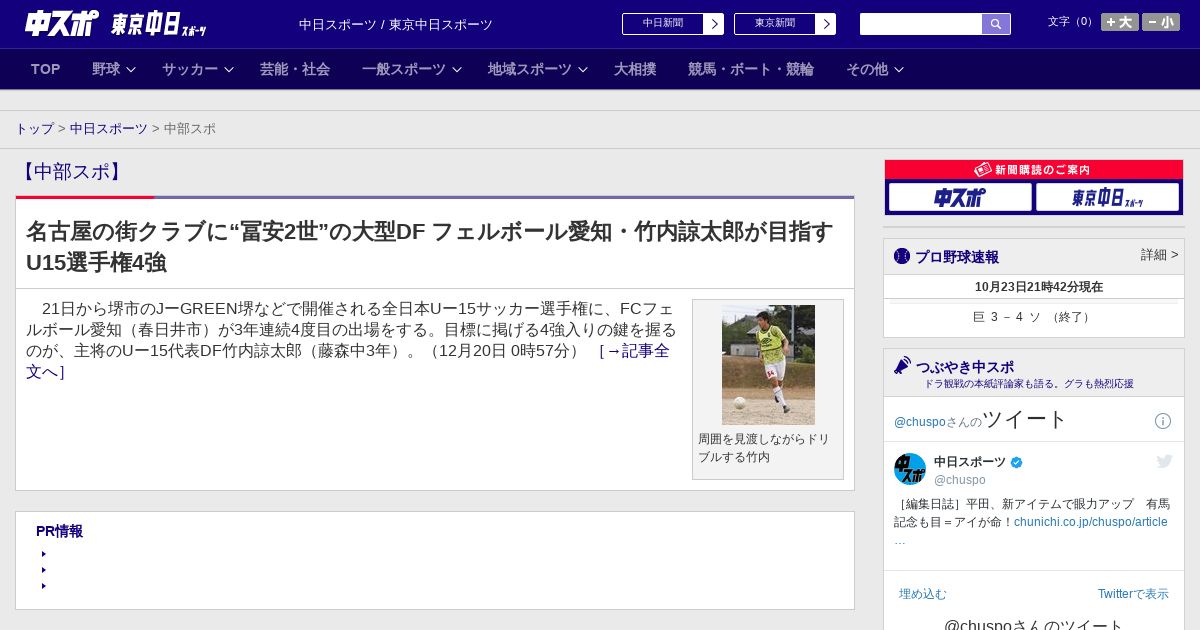This screenshot has width=1200, height=630.
Task: Click the 東京中日スポーツ logo in header
Action: (158, 24)
